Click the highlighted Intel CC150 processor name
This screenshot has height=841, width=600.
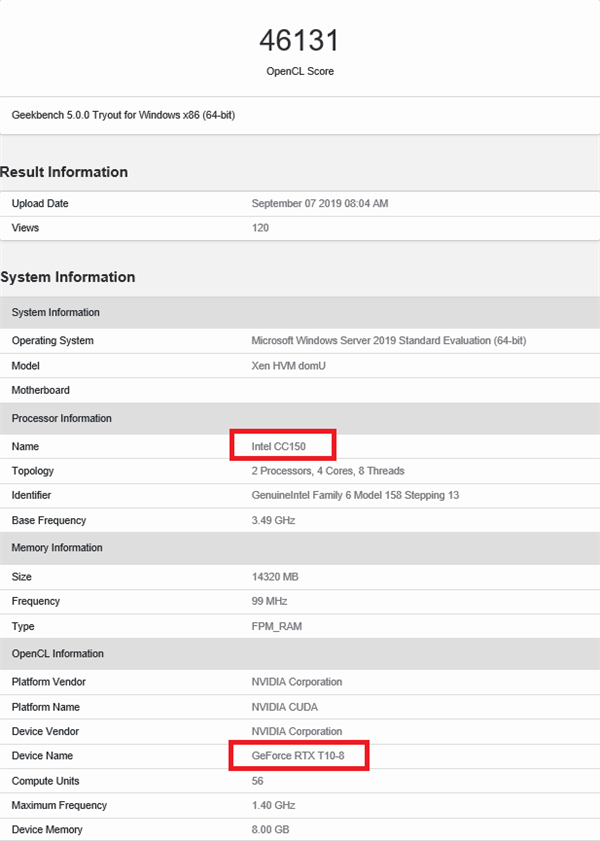click(279, 446)
